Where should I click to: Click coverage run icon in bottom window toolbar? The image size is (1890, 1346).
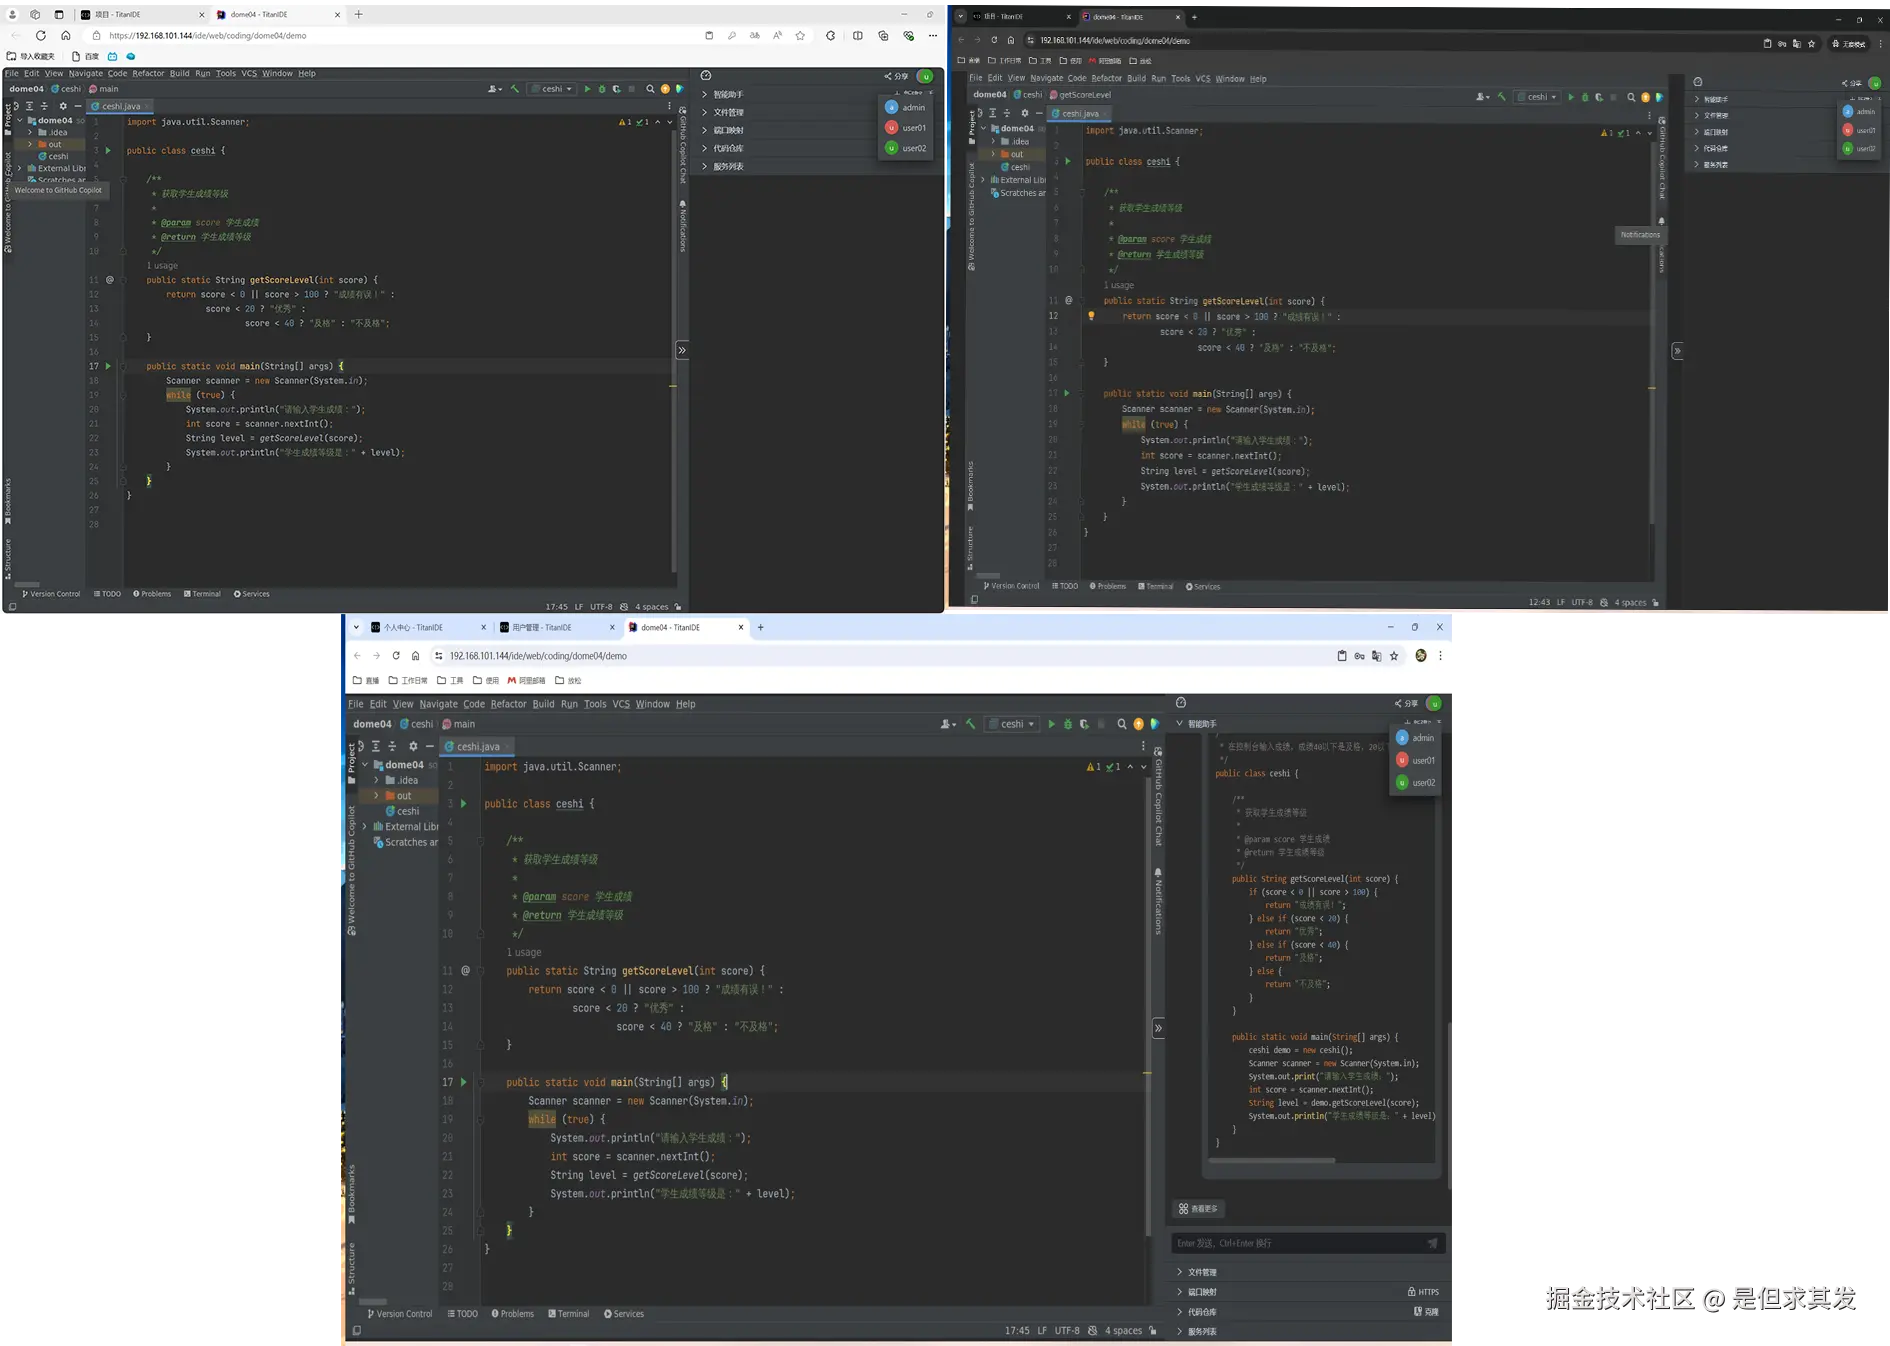pos(1084,724)
